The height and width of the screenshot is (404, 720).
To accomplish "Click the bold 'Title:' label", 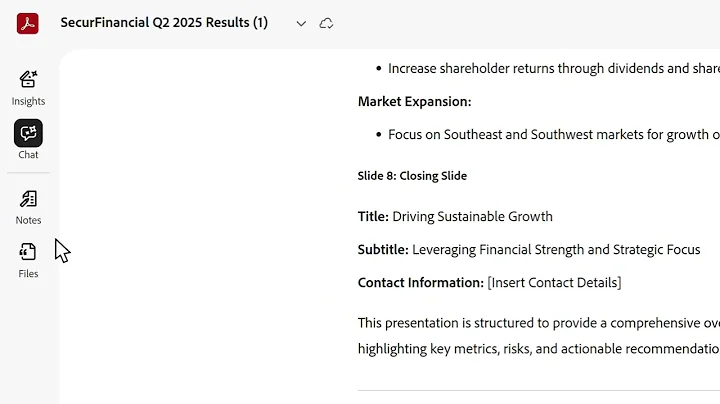I will [x=373, y=216].
